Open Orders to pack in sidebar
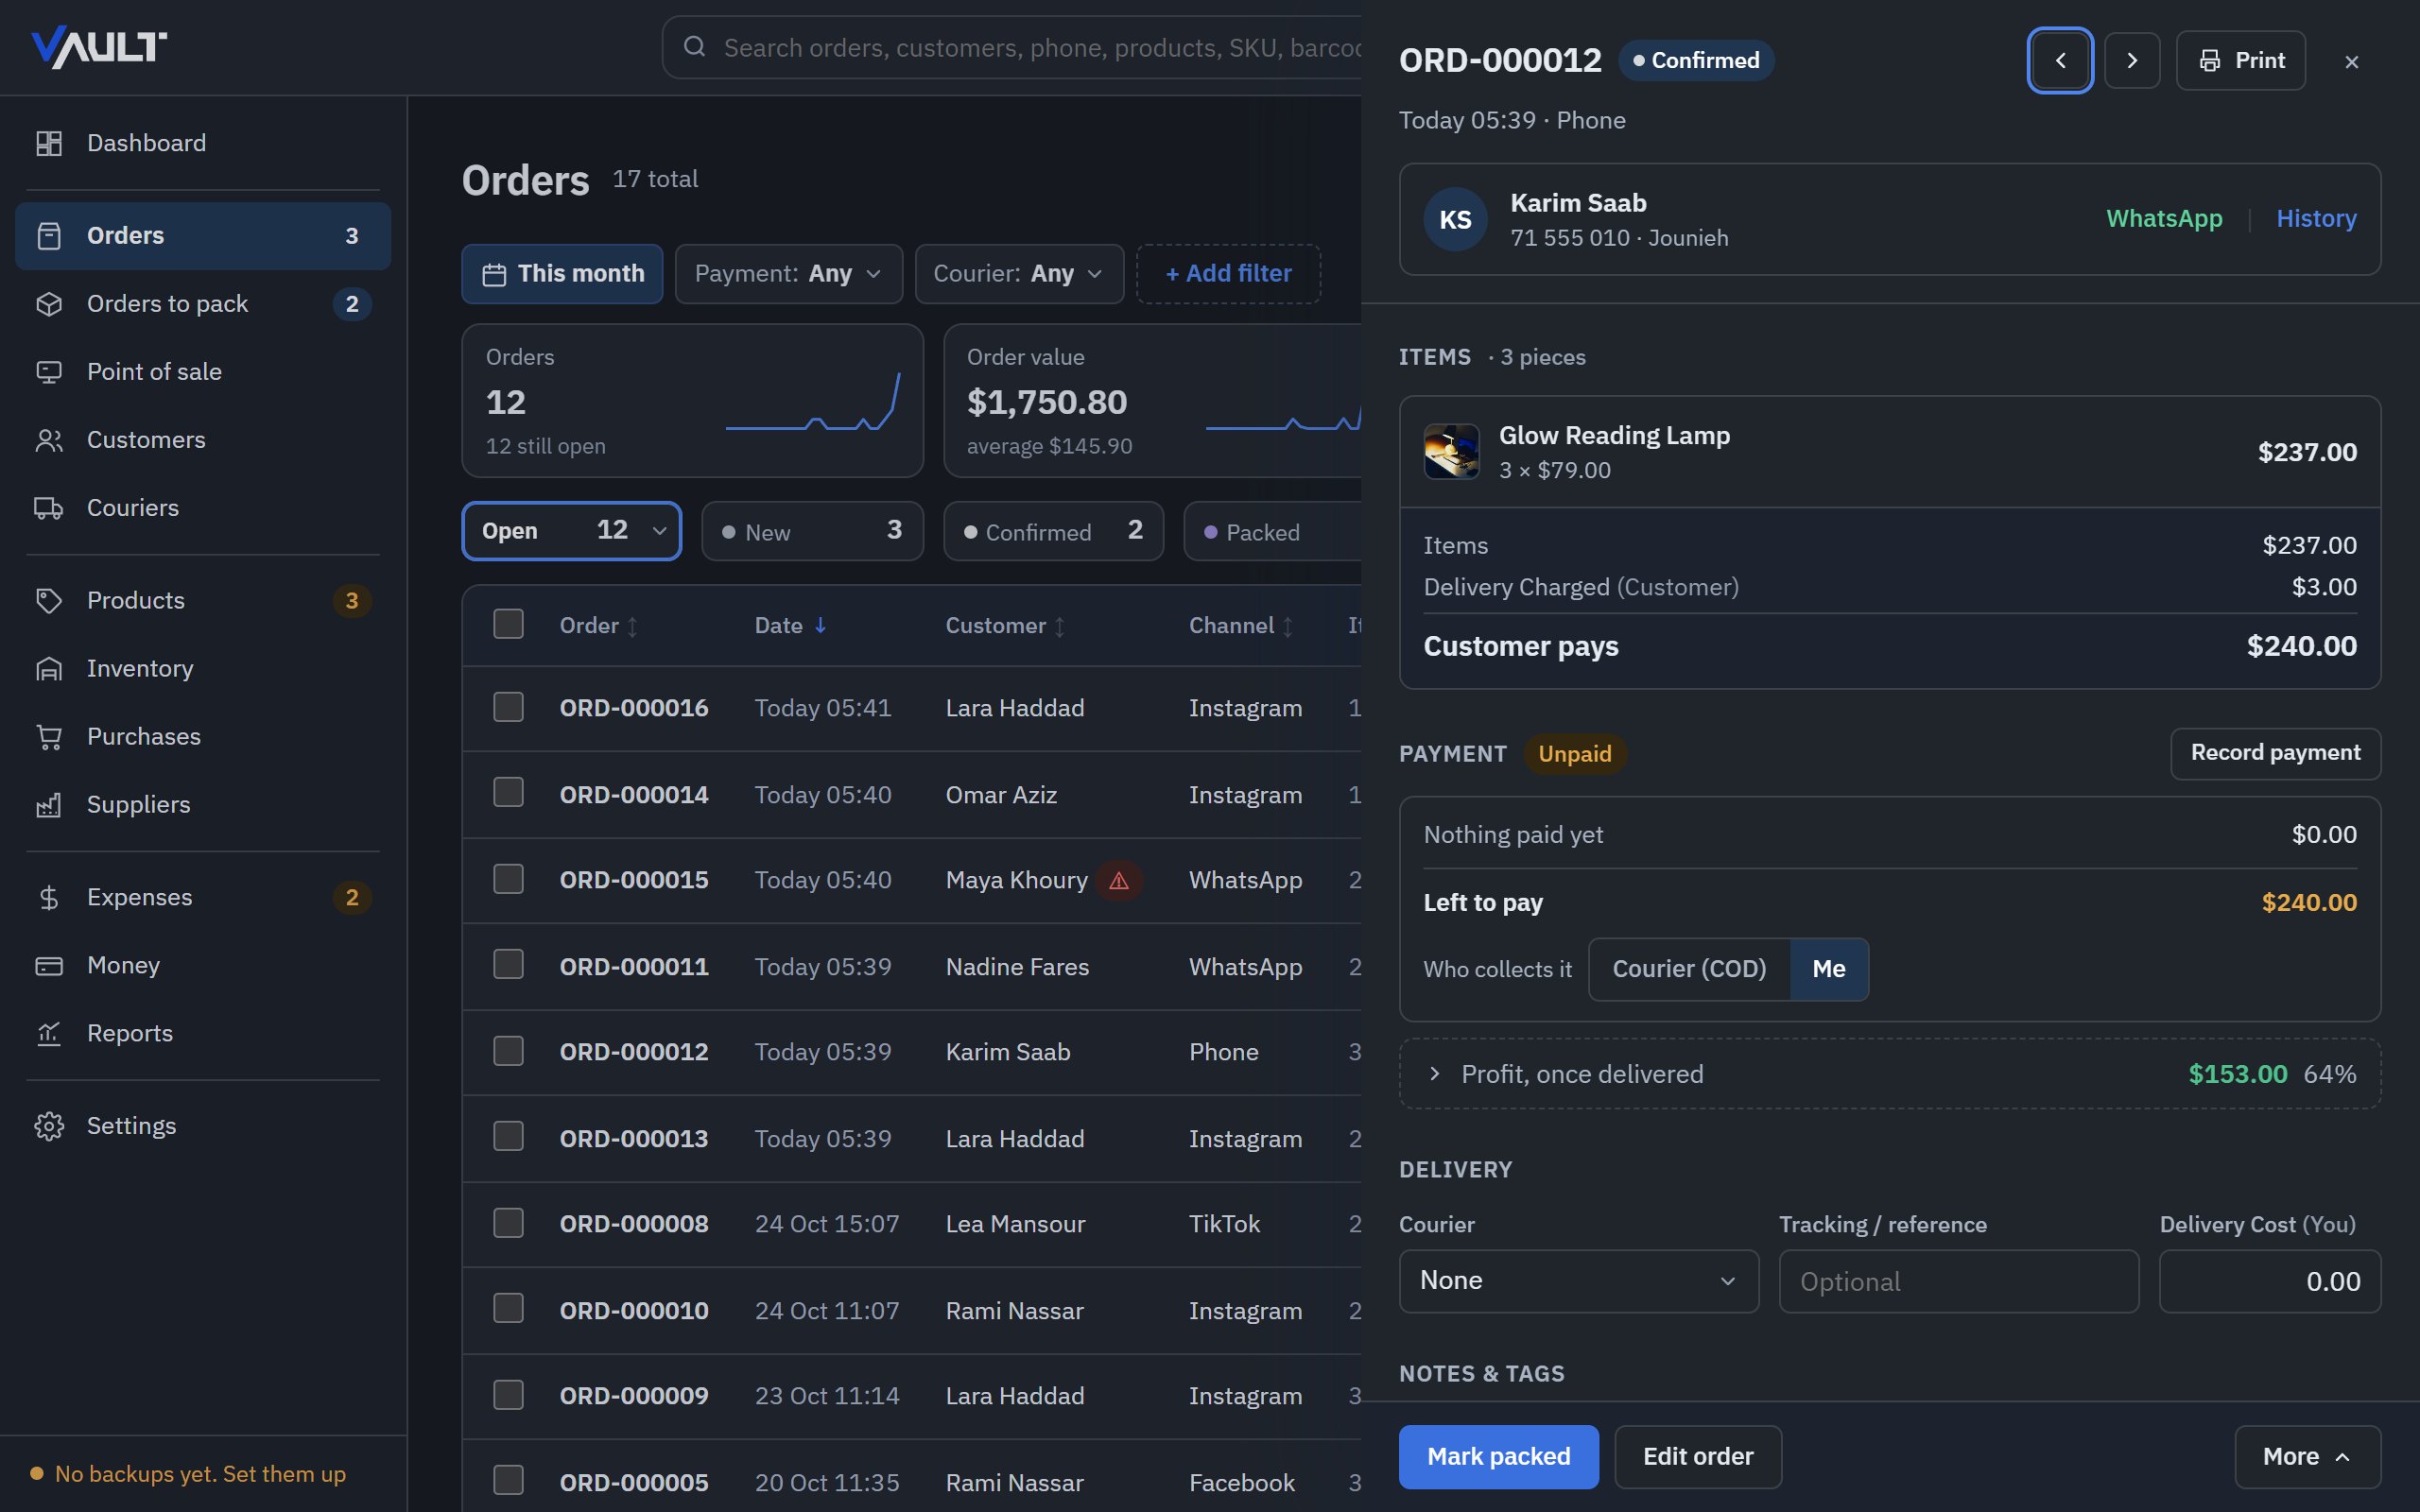This screenshot has width=2420, height=1512. coord(203,304)
